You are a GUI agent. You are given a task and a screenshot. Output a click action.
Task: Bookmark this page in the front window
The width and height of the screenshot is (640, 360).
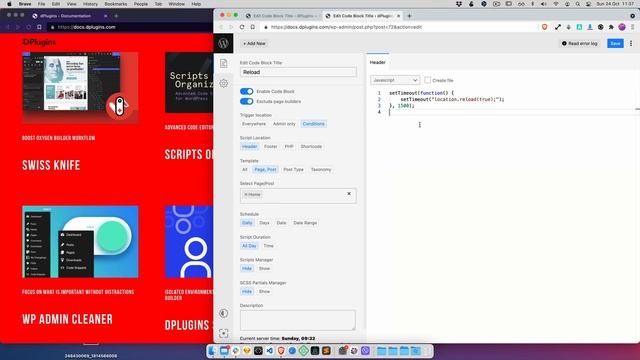coord(253,27)
